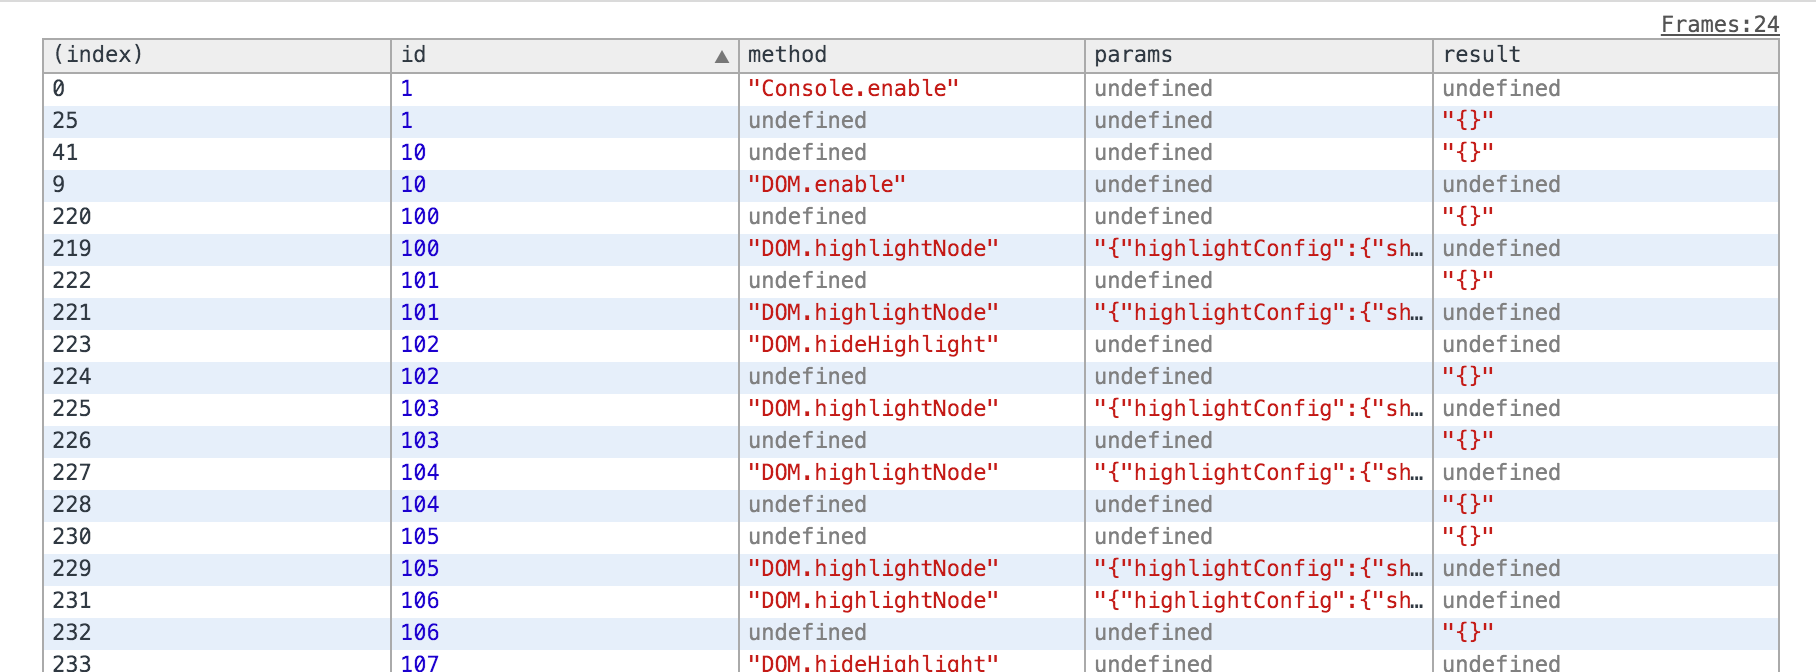Click the sort arrow in id column

pyautogui.click(x=721, y=57)
